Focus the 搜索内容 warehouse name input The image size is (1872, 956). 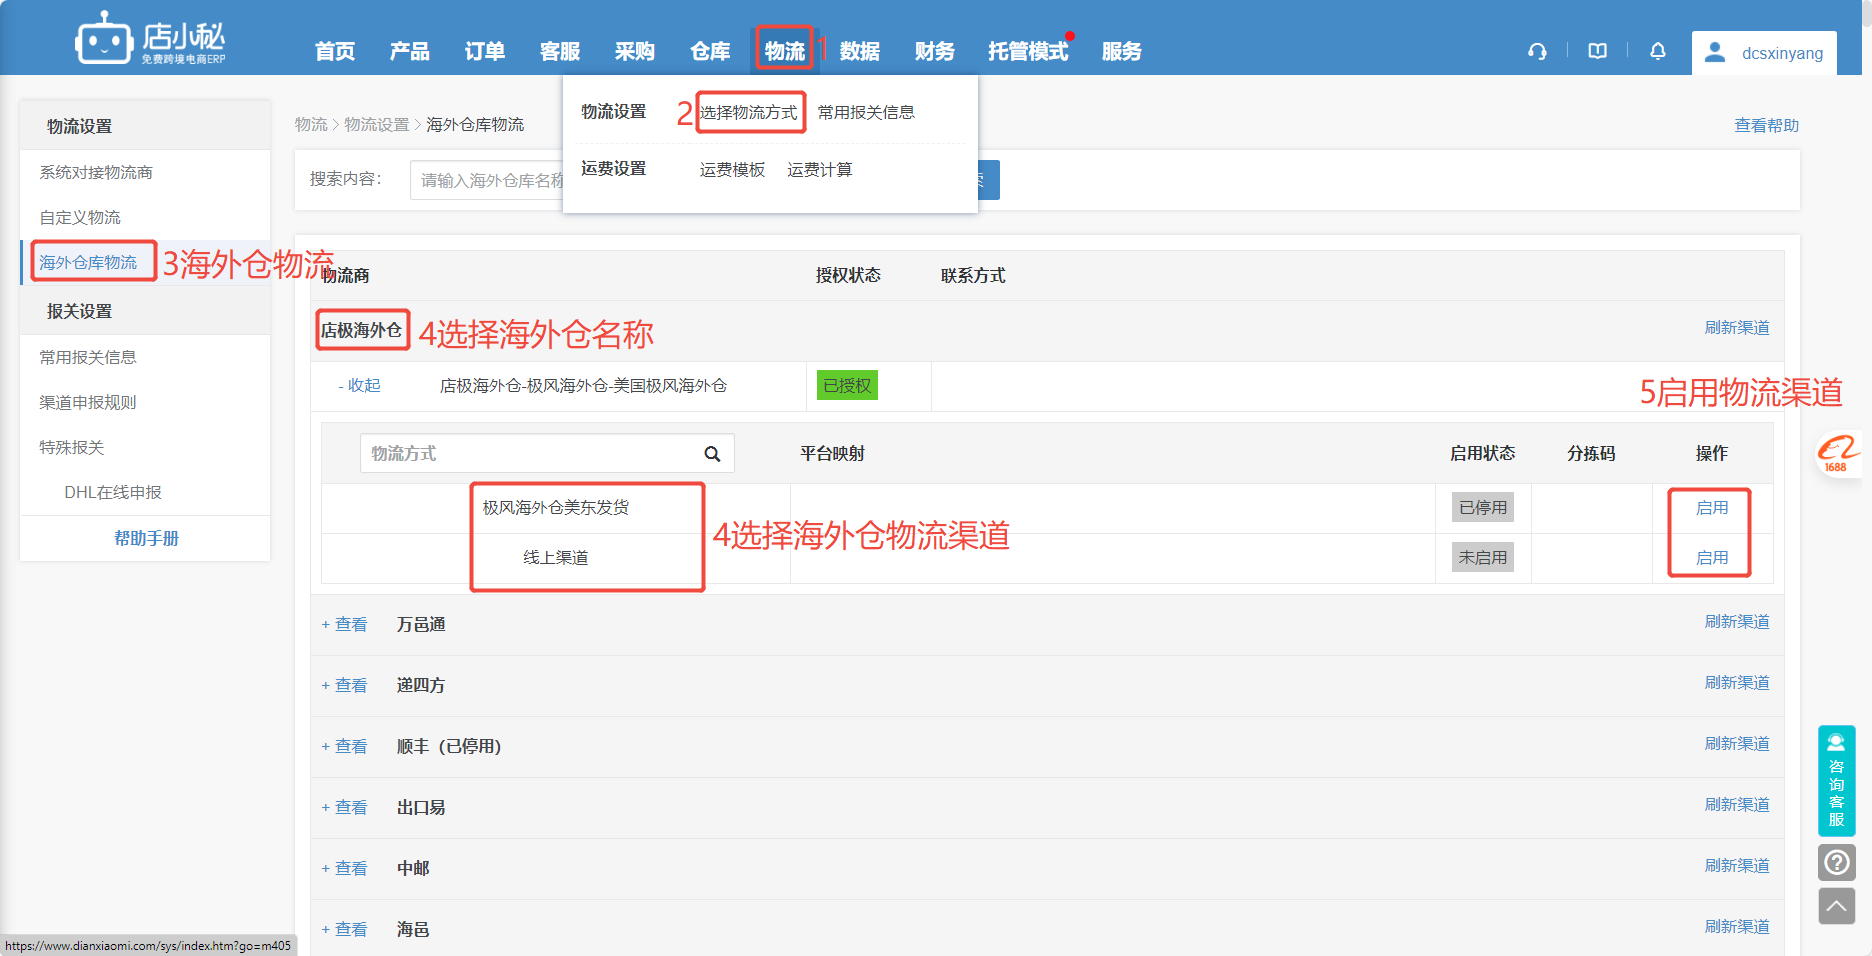point(487,180)
